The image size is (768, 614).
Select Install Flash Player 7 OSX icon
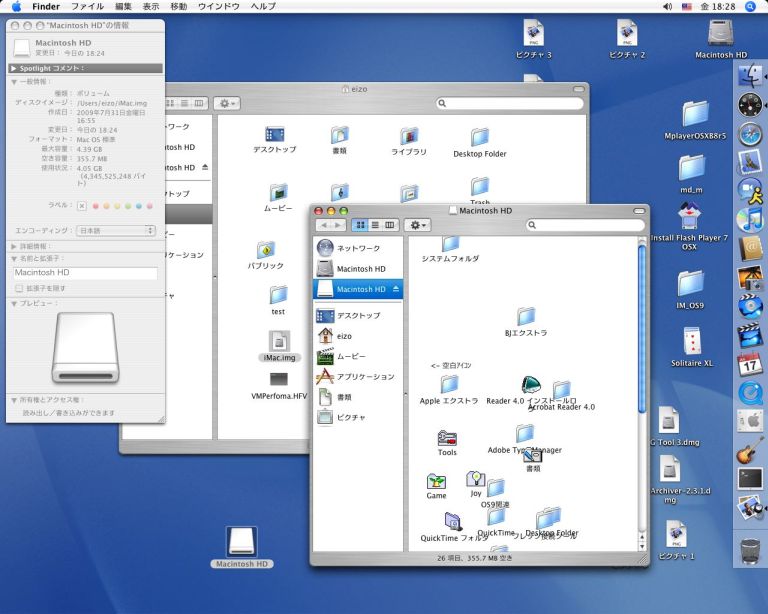point(689,226)
